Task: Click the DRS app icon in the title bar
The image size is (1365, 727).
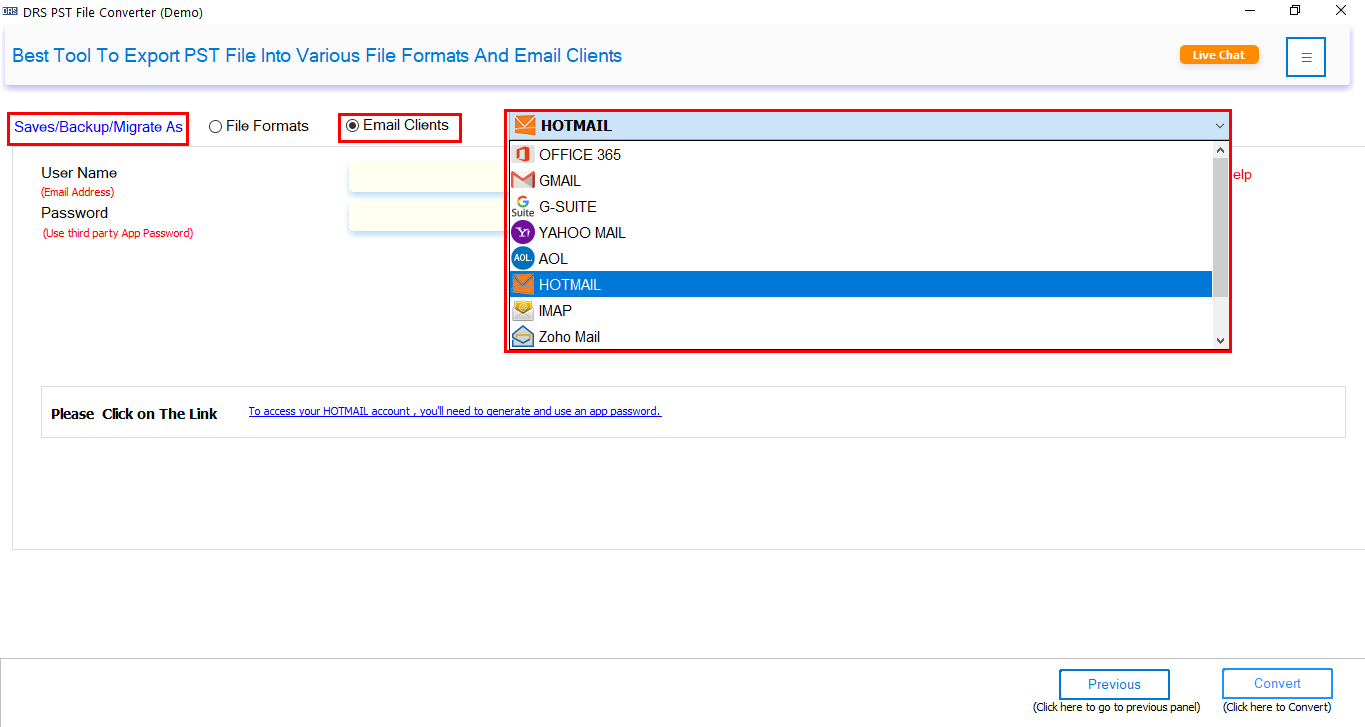Action: click(10, 12)
